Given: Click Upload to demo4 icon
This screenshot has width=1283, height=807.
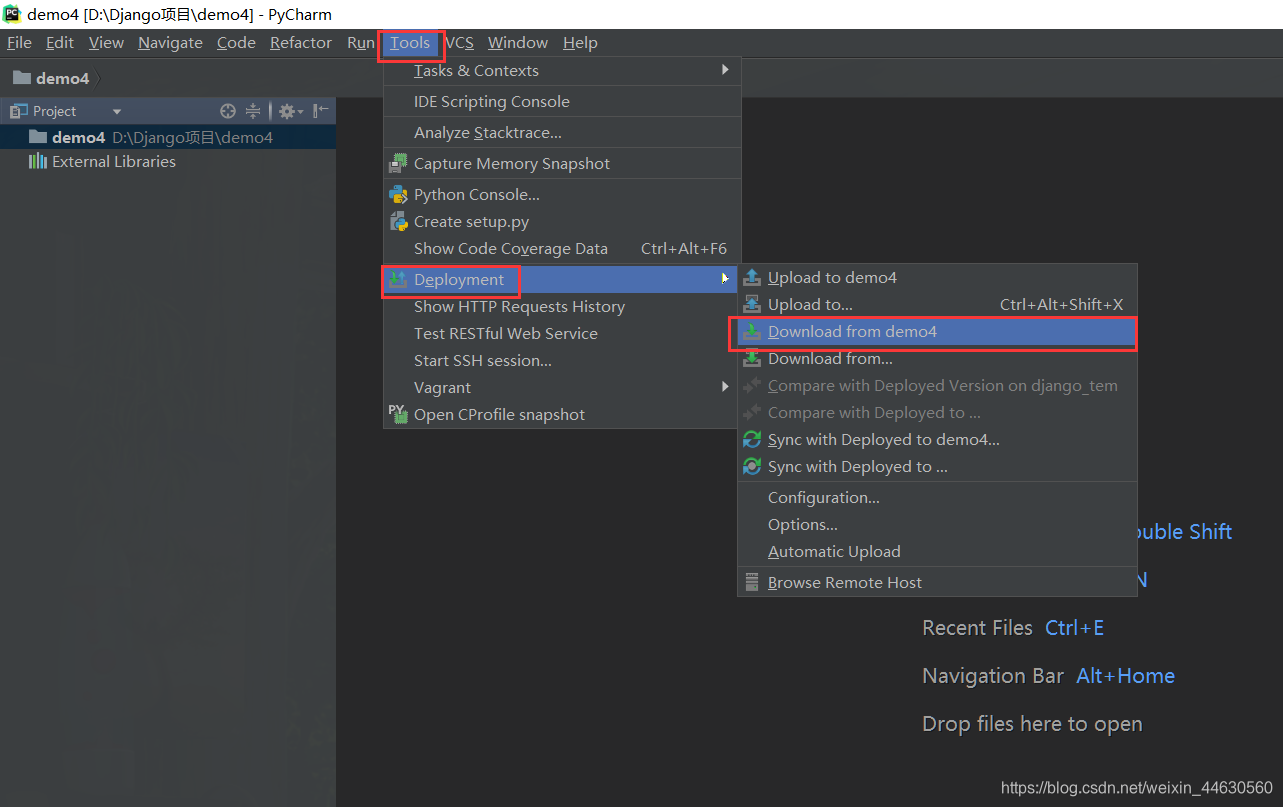Looking at the screenshot, I should (x=752, y=277).
